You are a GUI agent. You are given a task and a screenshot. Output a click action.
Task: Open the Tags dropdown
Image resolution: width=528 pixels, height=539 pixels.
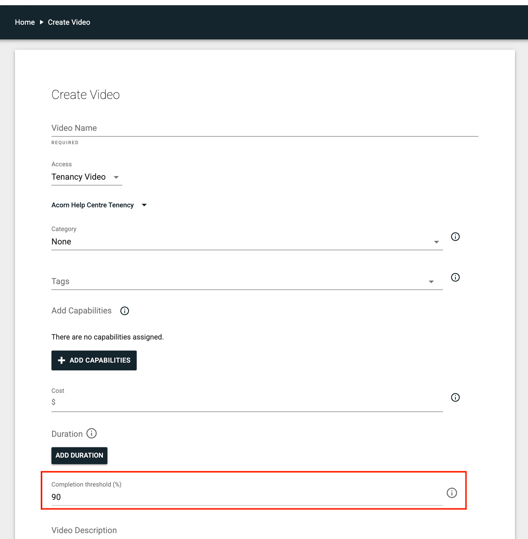click(247, 282)
